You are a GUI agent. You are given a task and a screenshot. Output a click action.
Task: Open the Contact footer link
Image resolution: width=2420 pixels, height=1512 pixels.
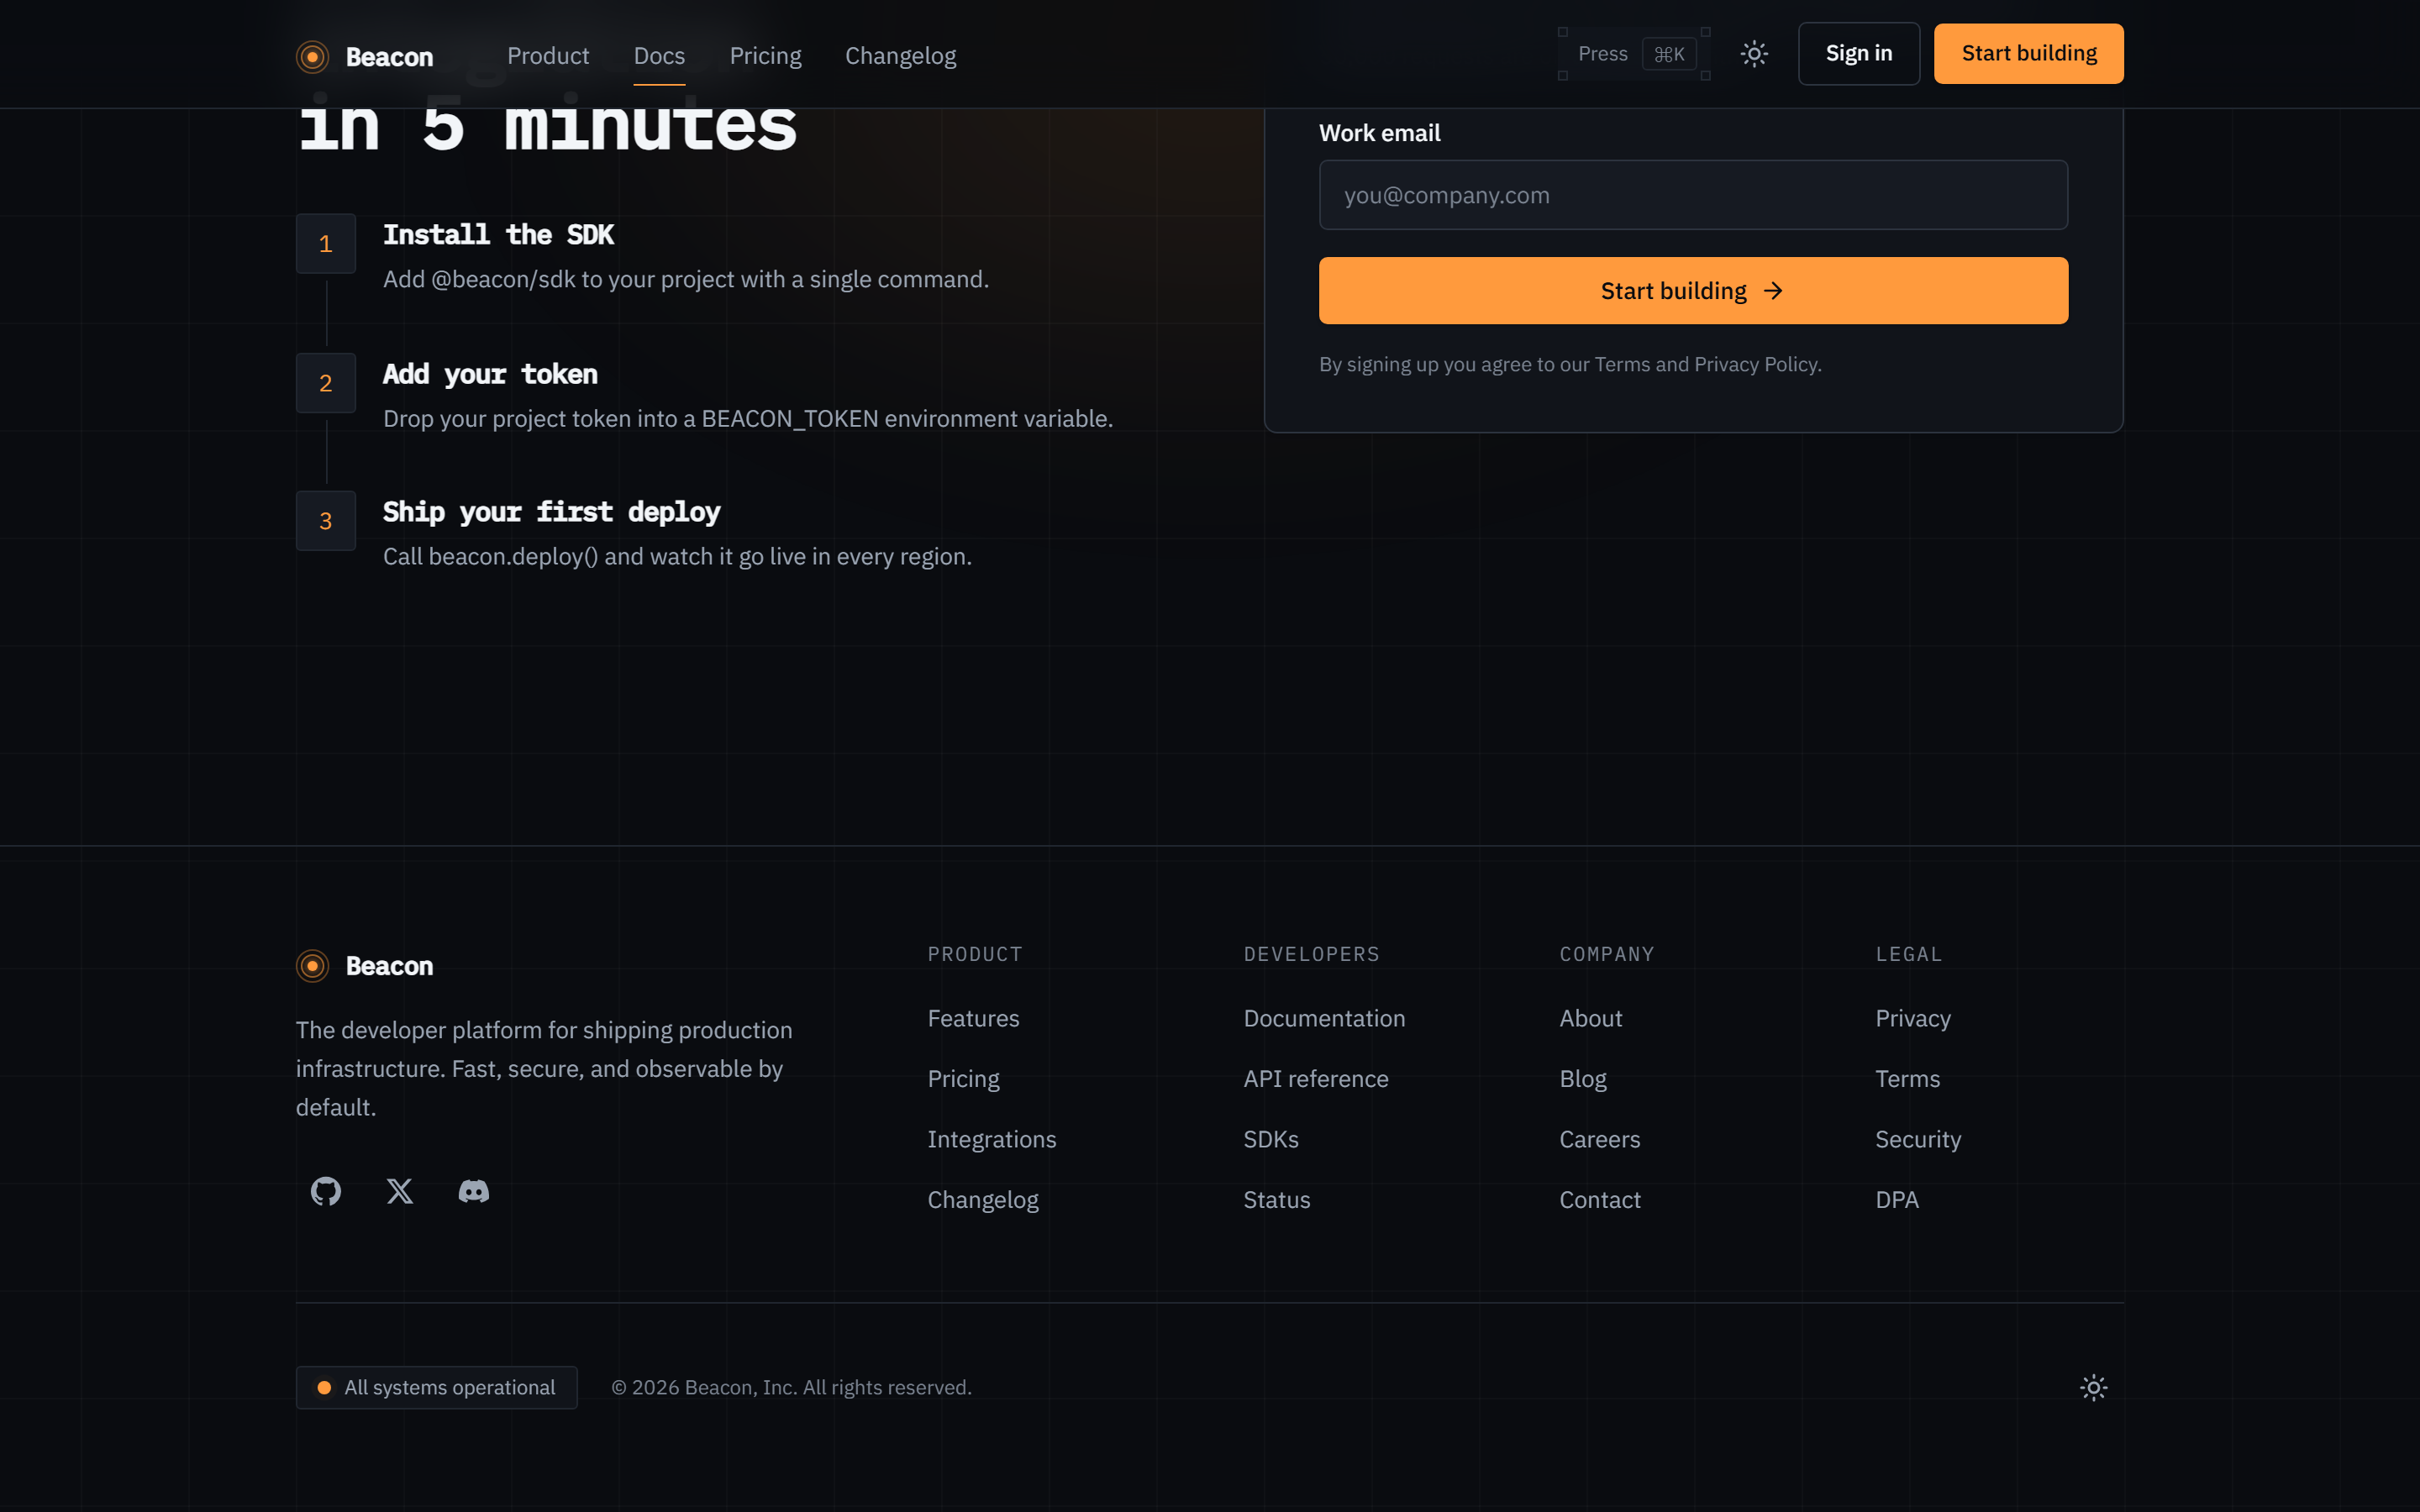tap(1599, 1200)
